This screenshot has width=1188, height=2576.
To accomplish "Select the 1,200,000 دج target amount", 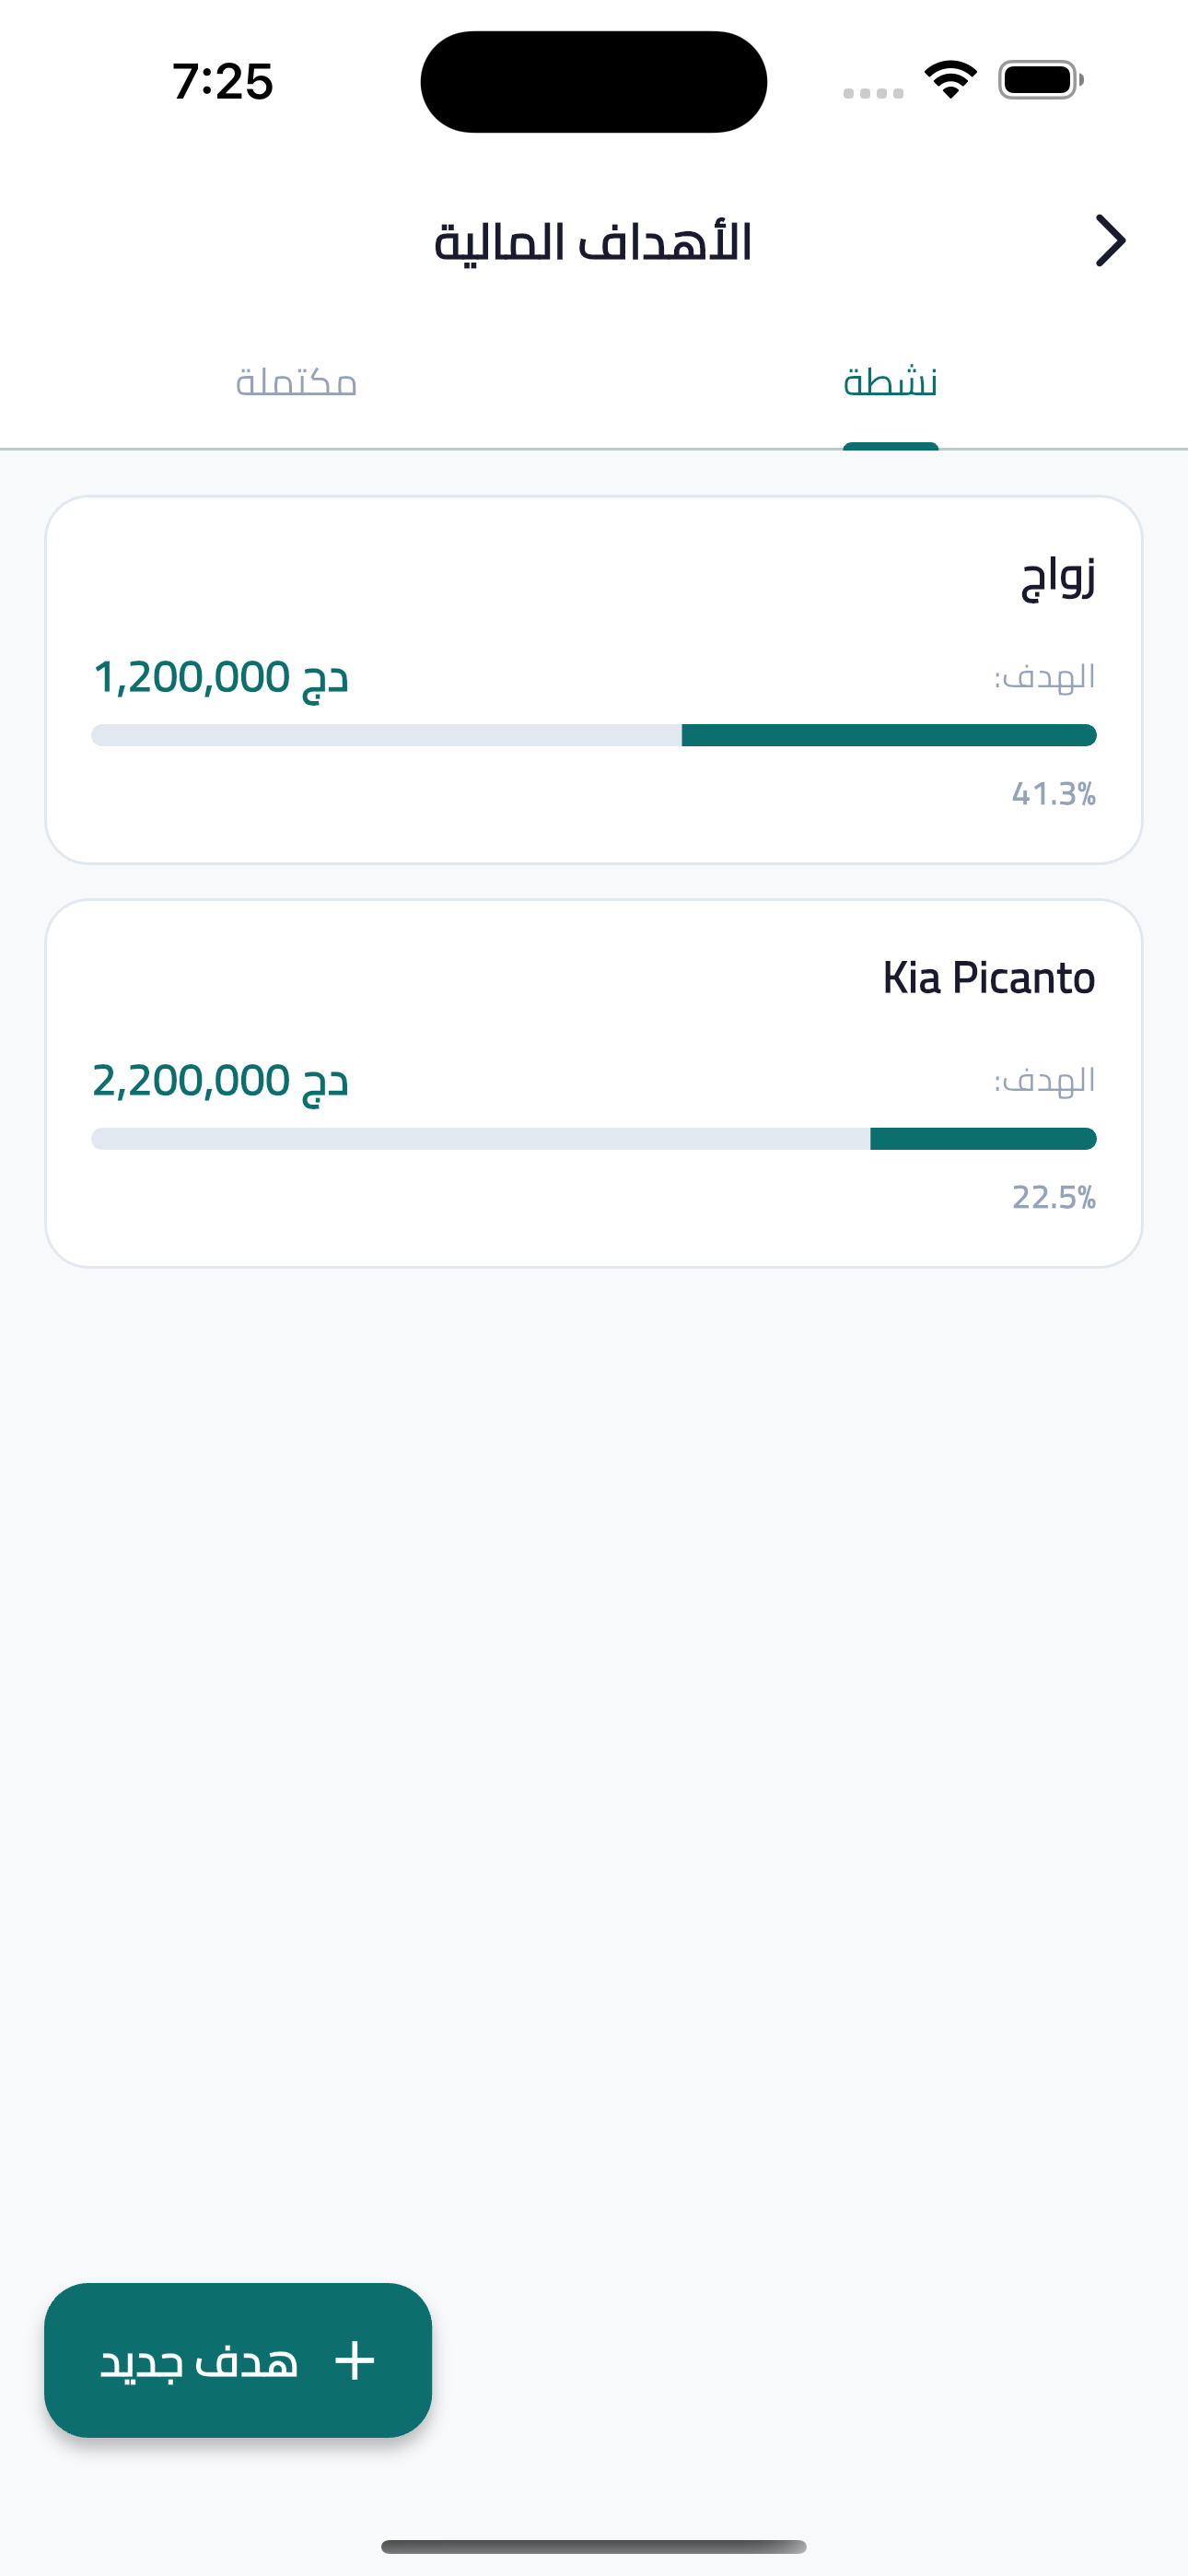I will tap(221, 678).
